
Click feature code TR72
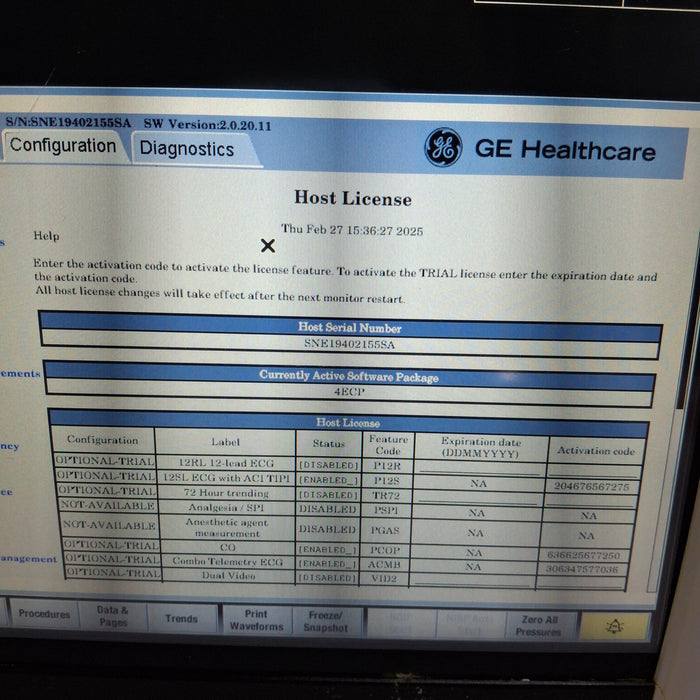[x=386, y=496]
